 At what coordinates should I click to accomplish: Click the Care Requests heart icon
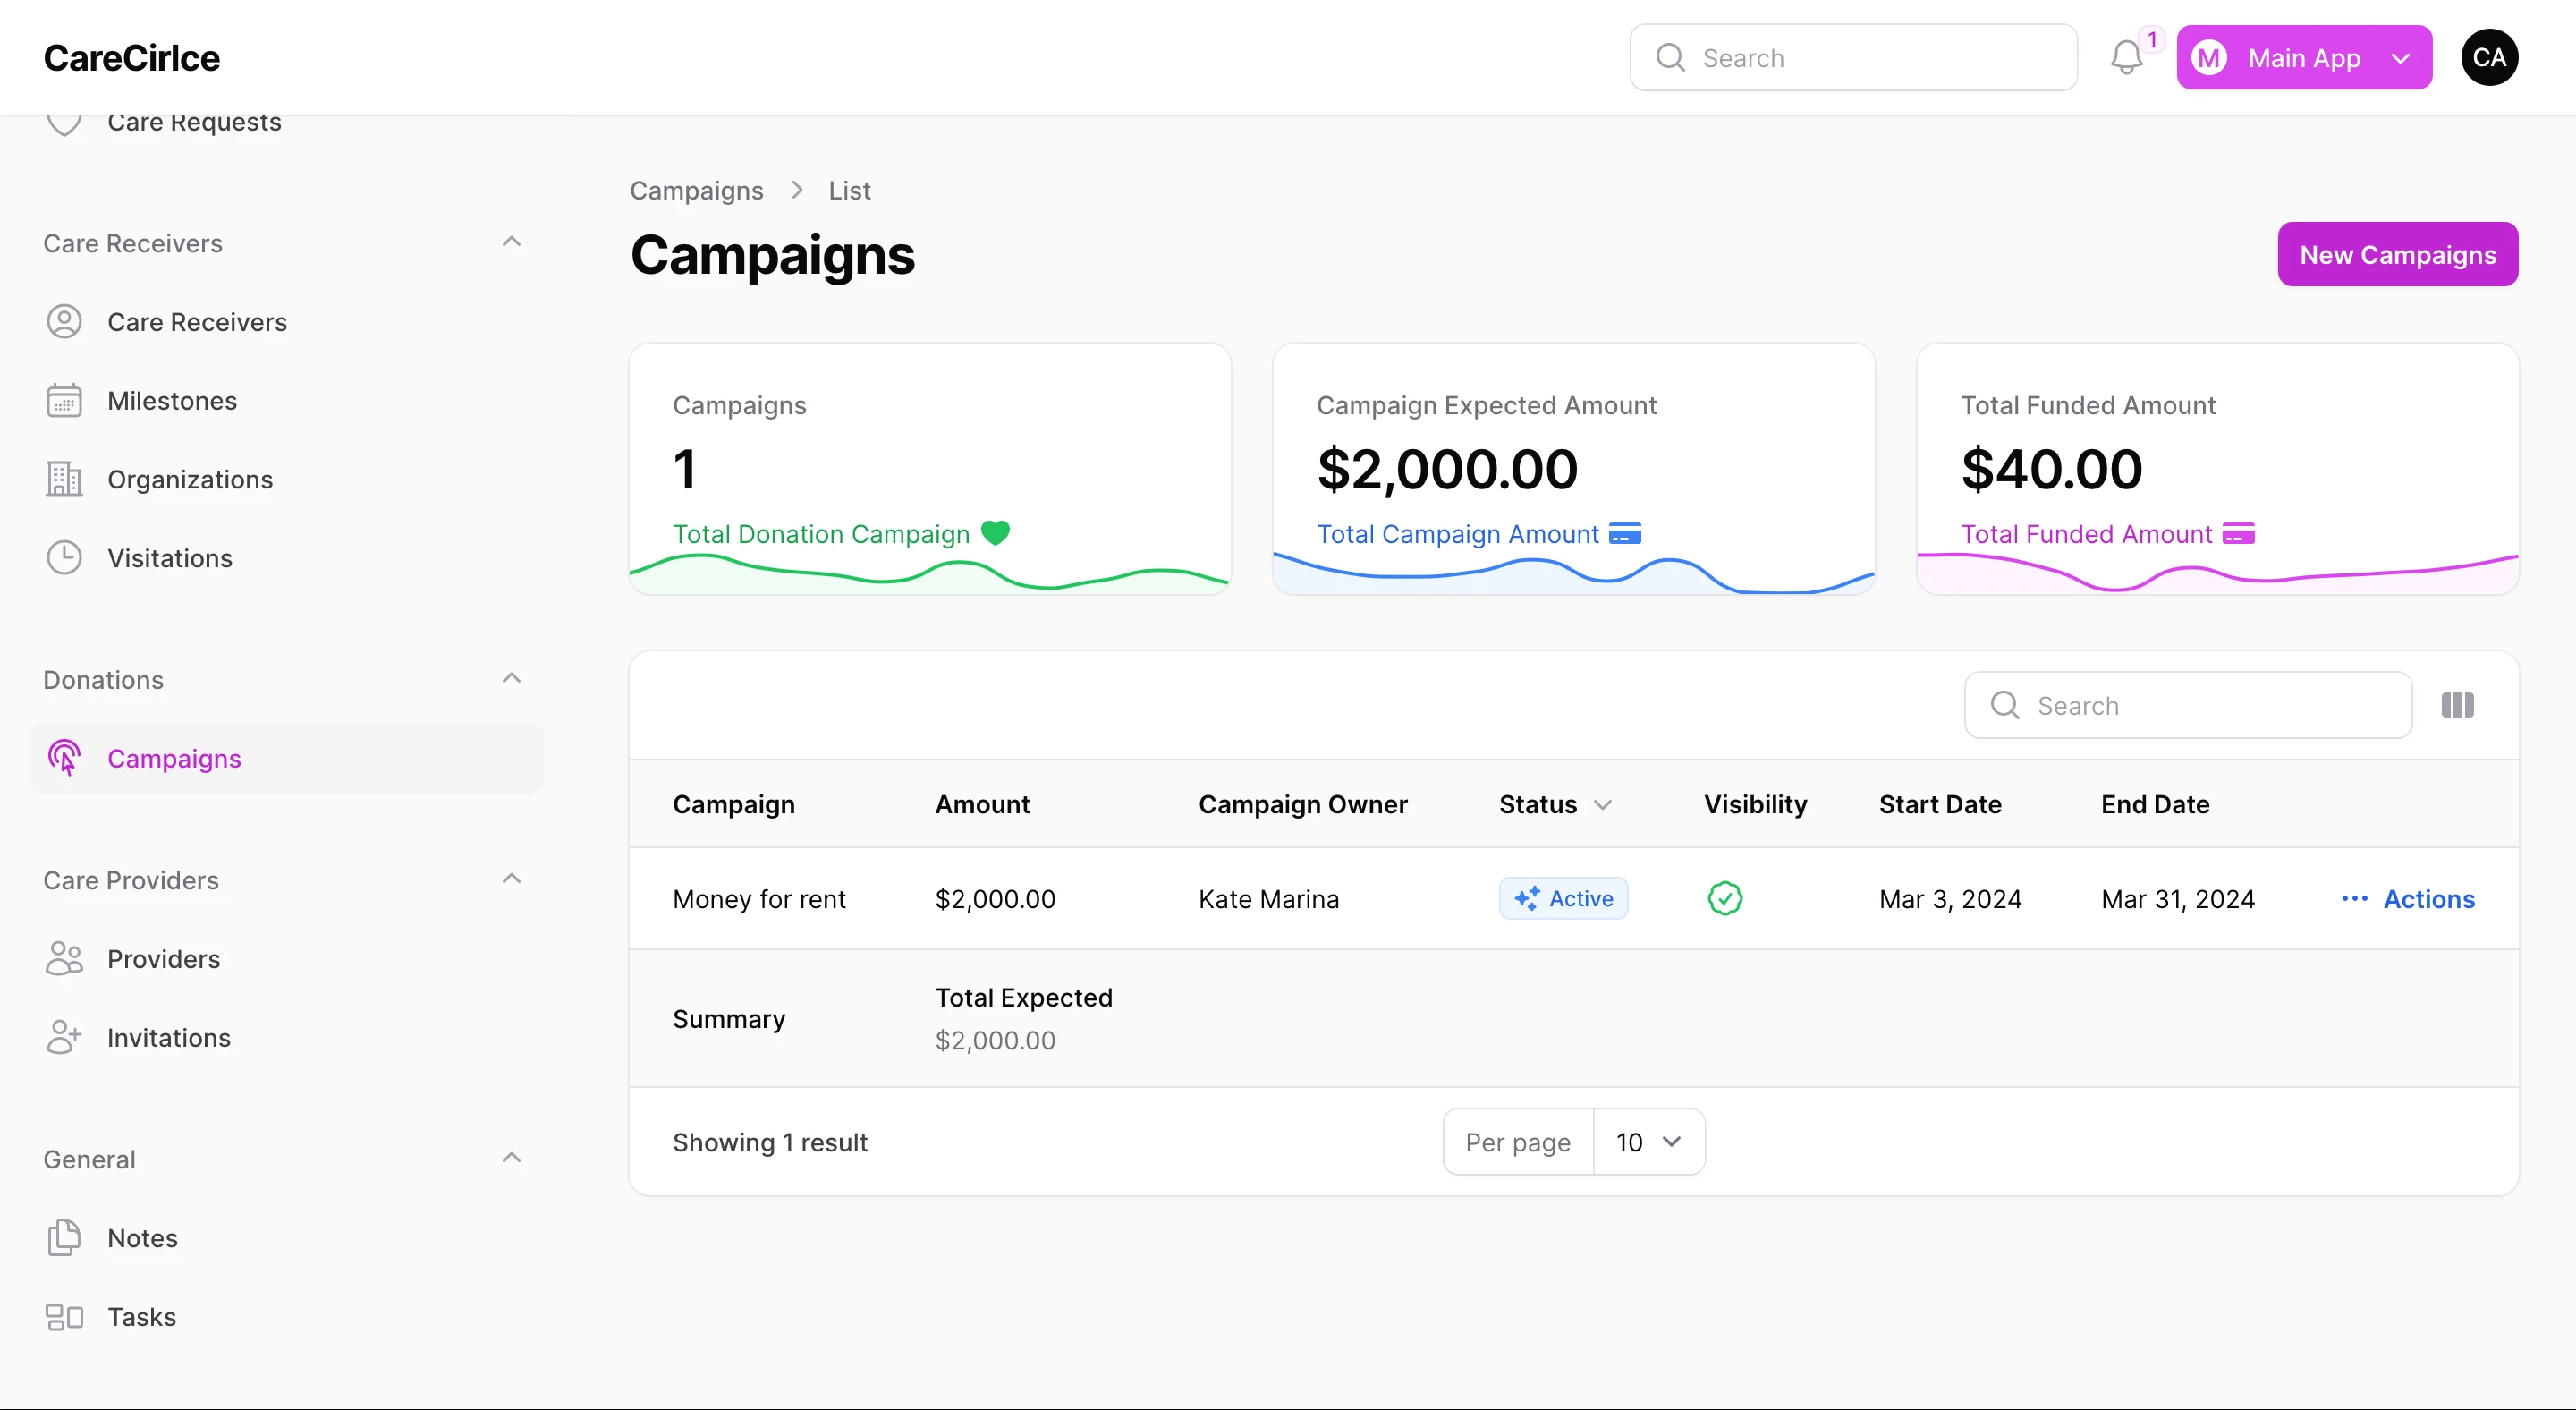point(64,124)
